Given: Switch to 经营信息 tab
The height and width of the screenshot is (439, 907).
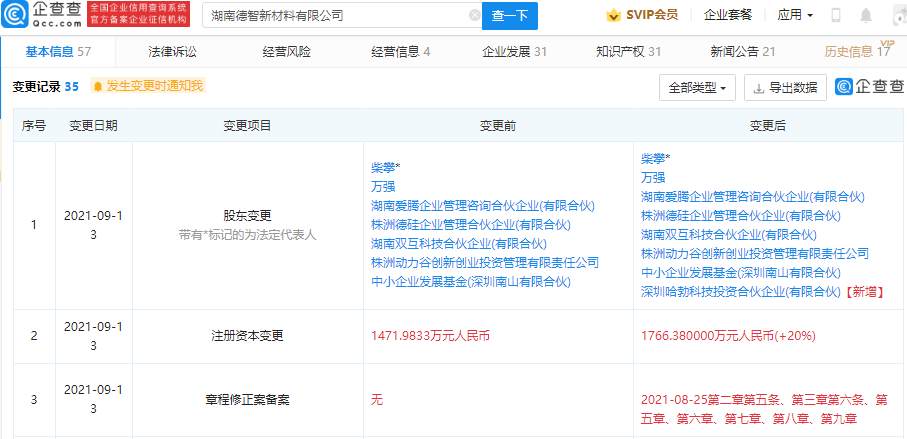Looking at the screenshot, I should pos(400,52).
